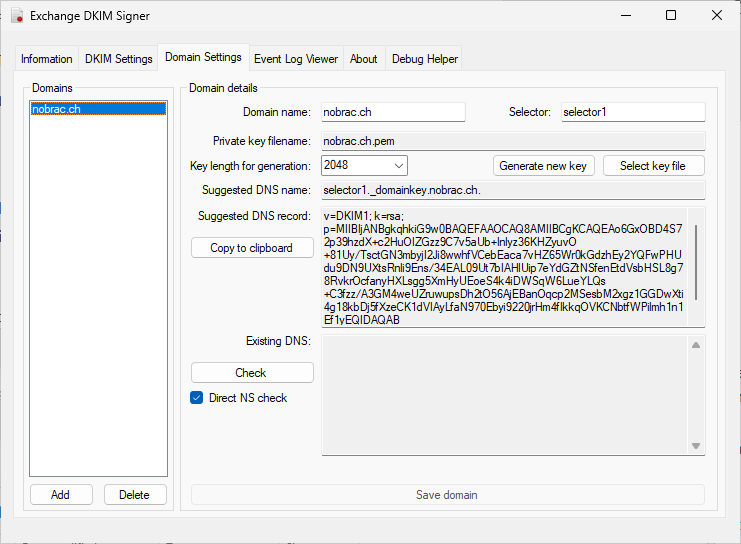Click inside the Suggested DNS record text
Viewport: 741px width, 544px height.
504,268
